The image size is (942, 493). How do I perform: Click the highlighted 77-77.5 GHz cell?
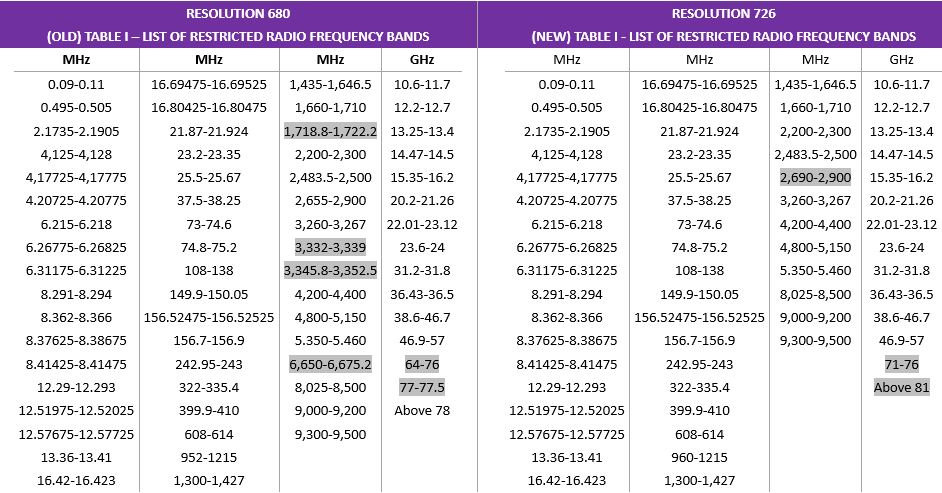[x=422, y=388]
